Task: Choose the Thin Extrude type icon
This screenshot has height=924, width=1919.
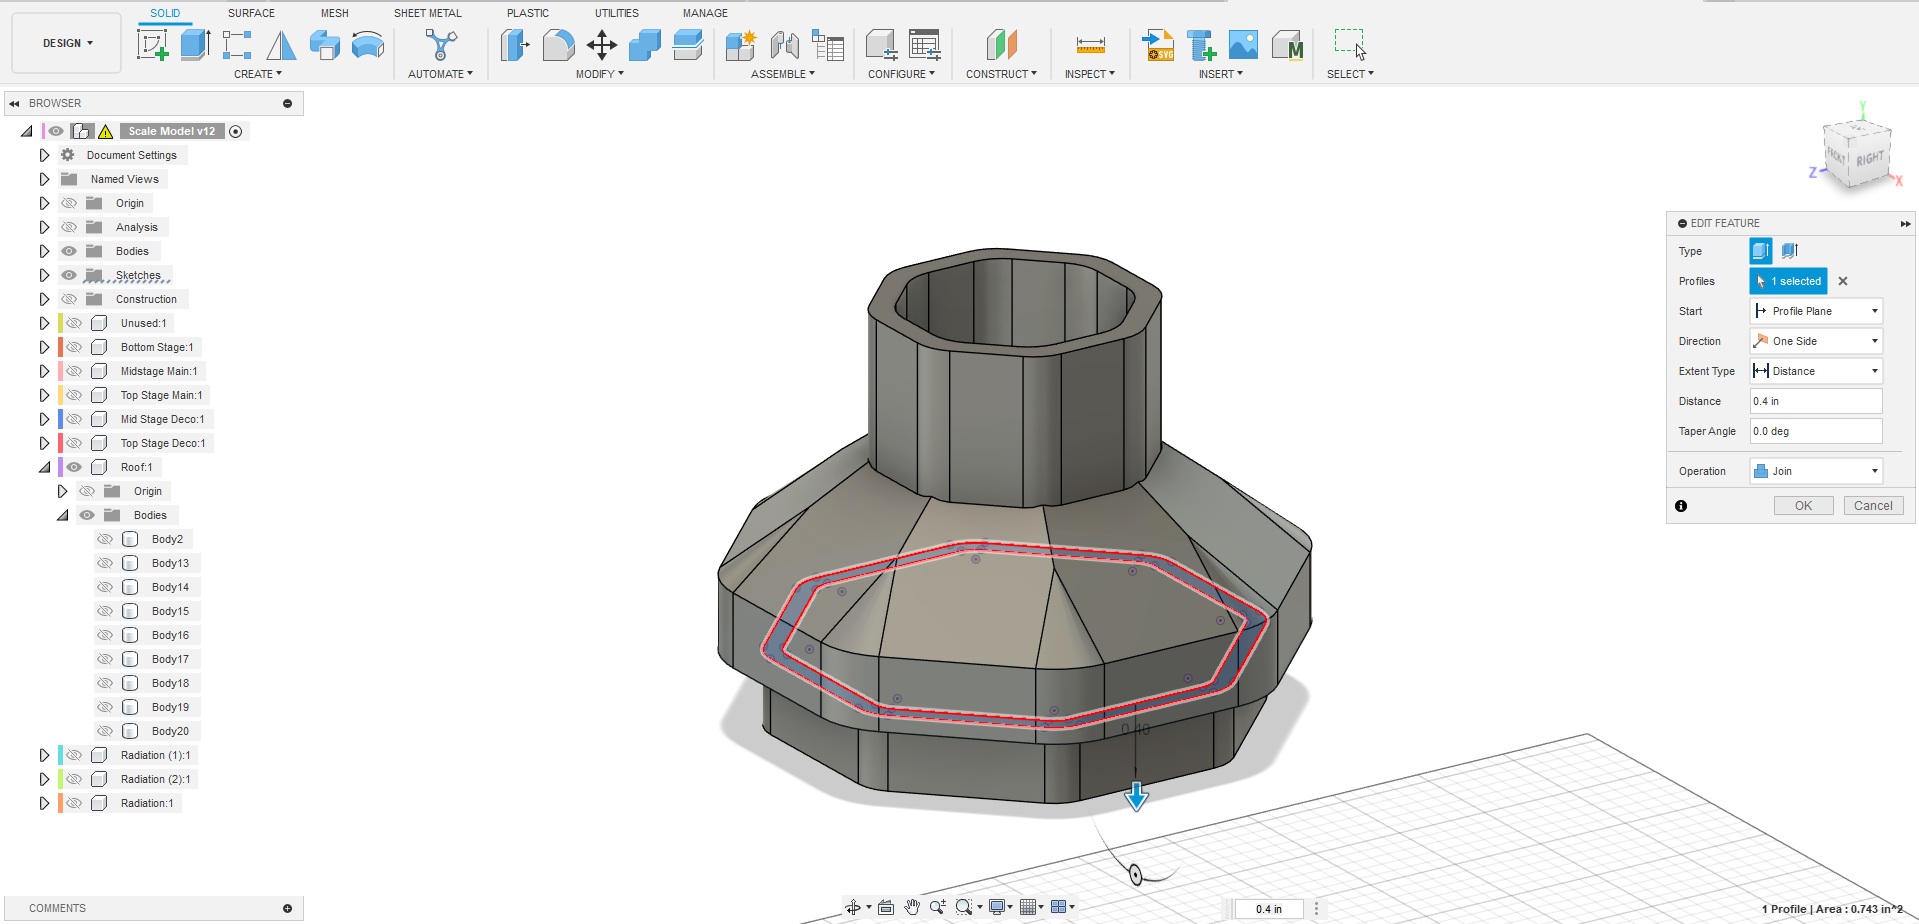Action: (1790, 251)
